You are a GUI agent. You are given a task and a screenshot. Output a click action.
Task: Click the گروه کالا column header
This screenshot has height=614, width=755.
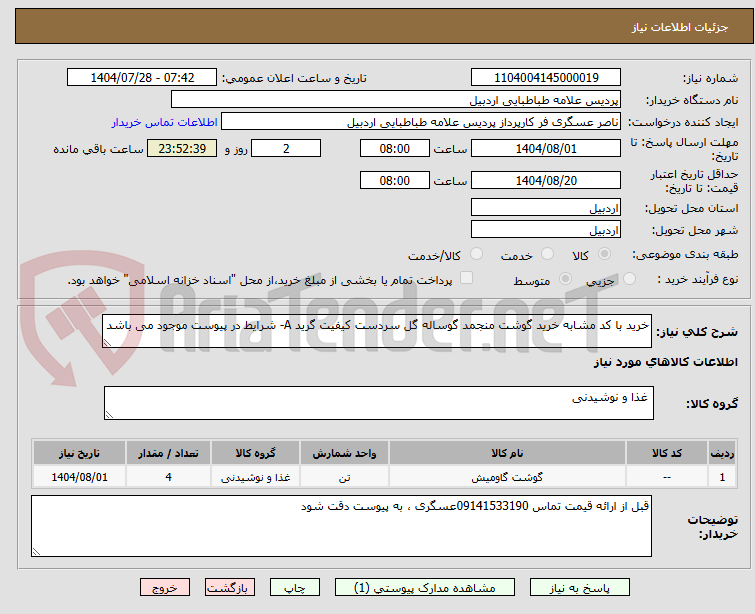[x=255, y=453]
